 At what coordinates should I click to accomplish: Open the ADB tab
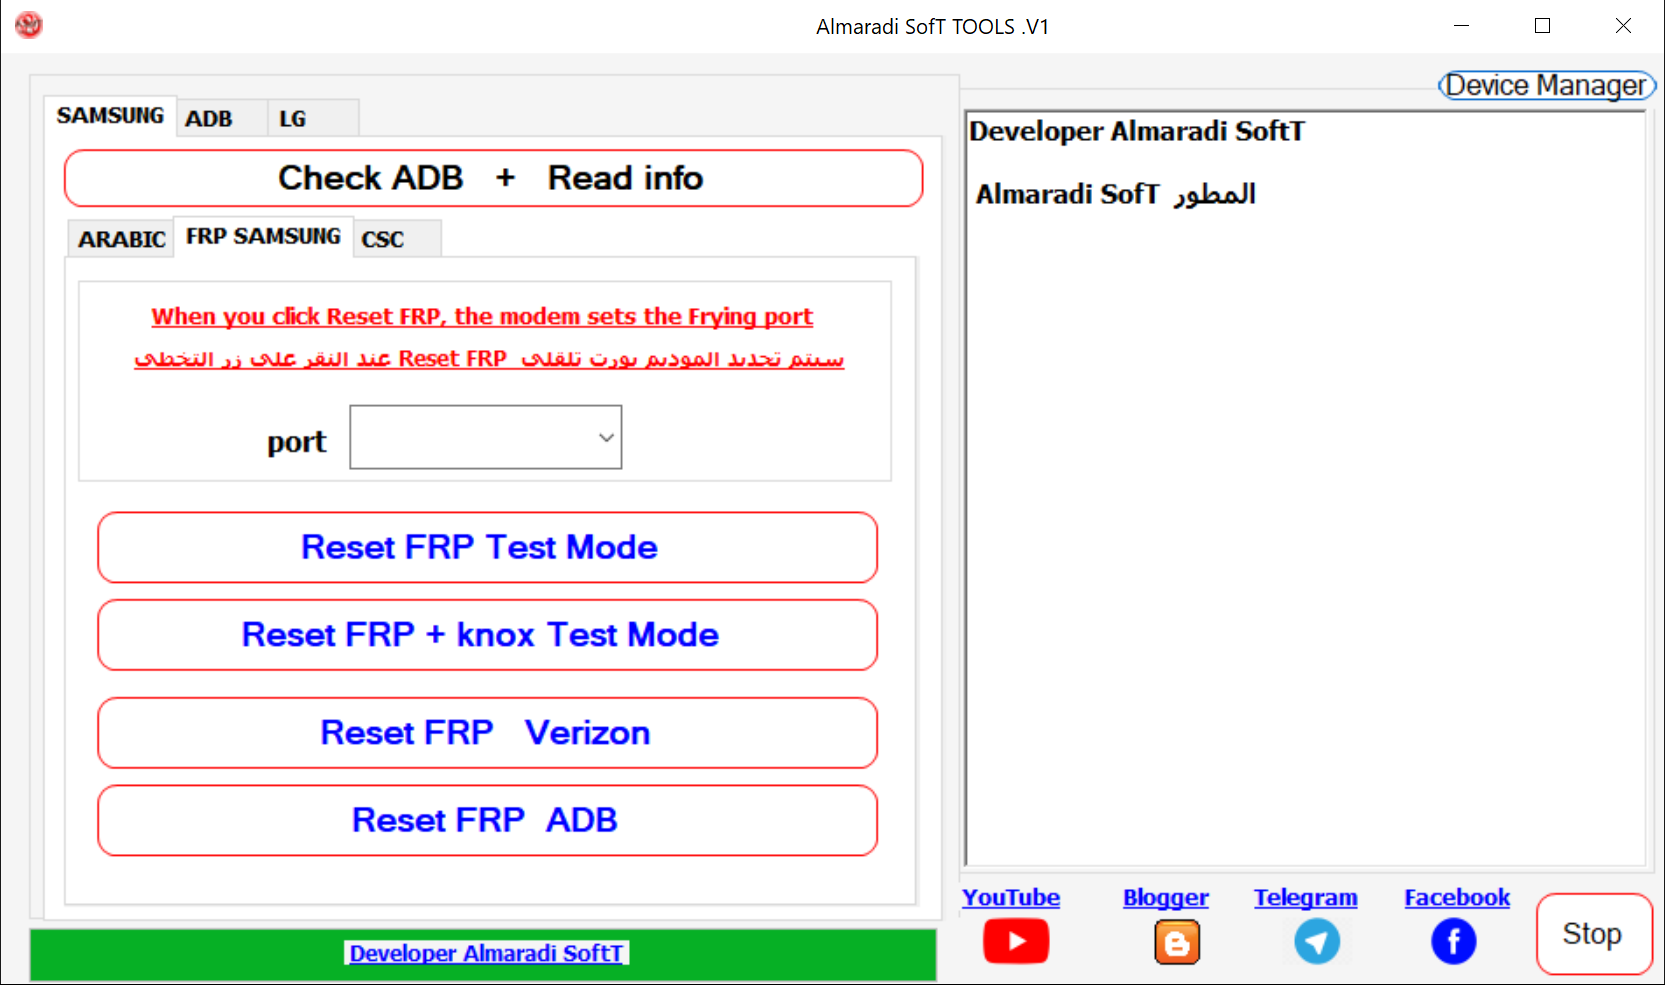[209, 119]
